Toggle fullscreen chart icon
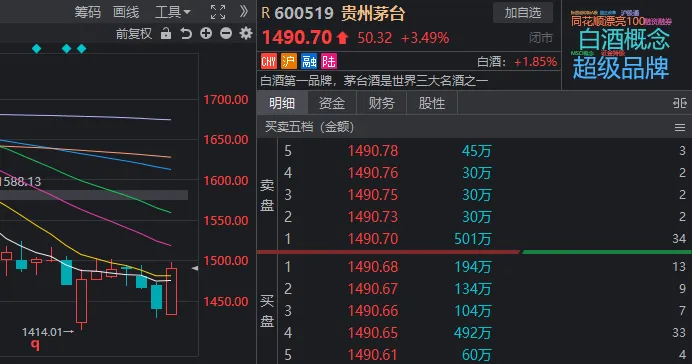 [218, 12]
